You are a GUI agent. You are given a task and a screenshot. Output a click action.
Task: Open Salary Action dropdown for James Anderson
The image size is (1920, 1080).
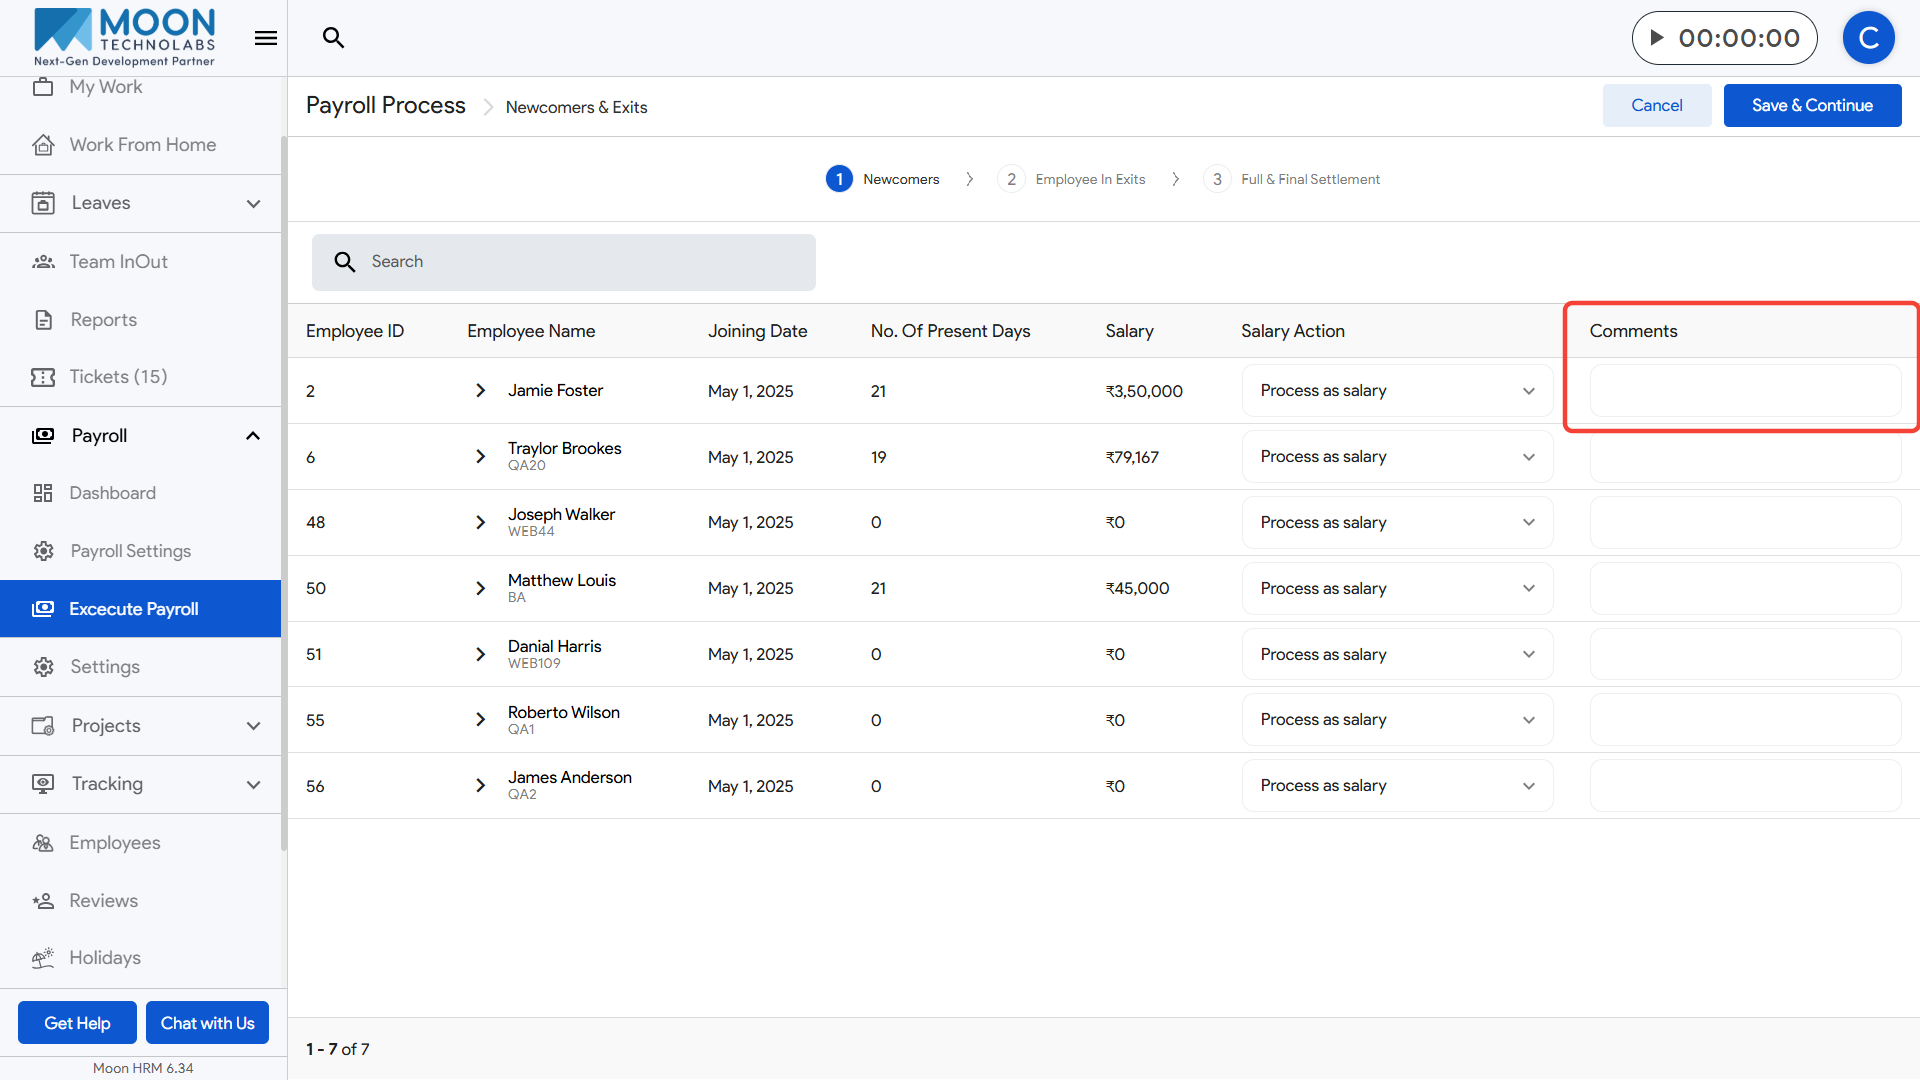[1396, 786]
